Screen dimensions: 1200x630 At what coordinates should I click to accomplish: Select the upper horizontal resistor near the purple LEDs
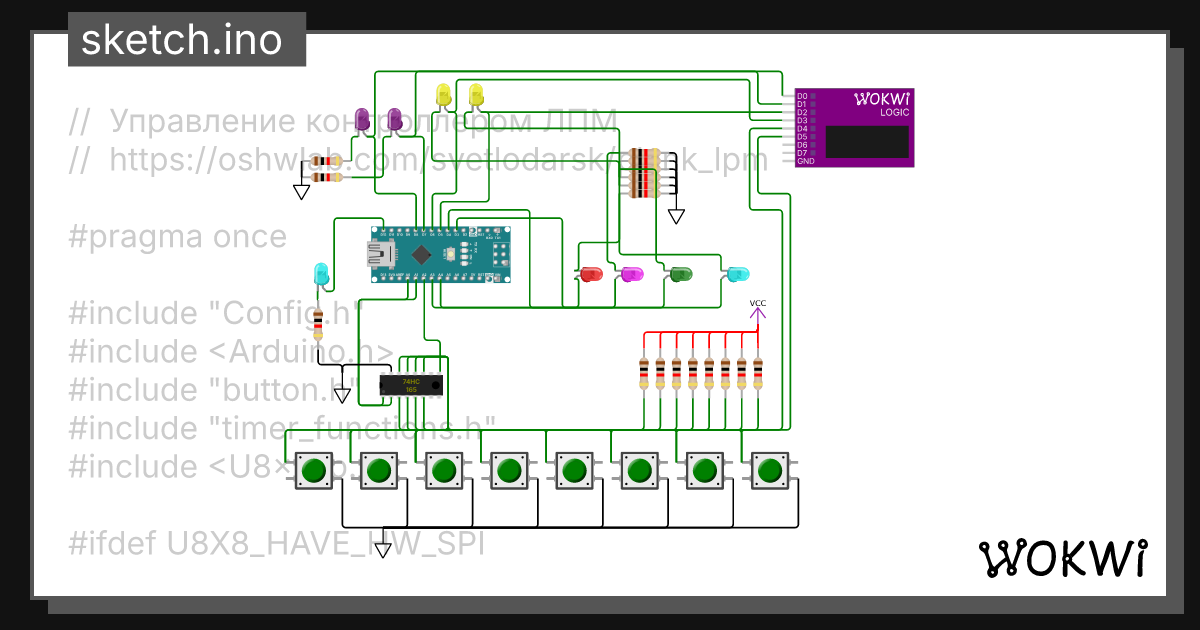pos(327,161)
